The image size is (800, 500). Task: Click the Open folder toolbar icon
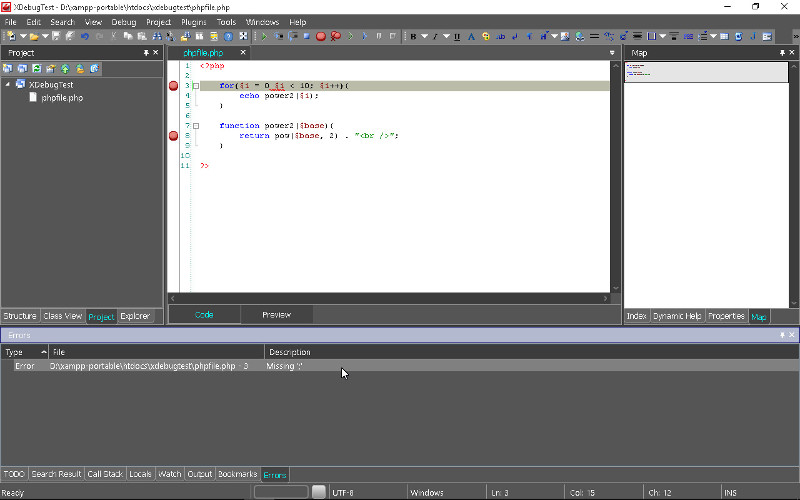coord(34,36)
